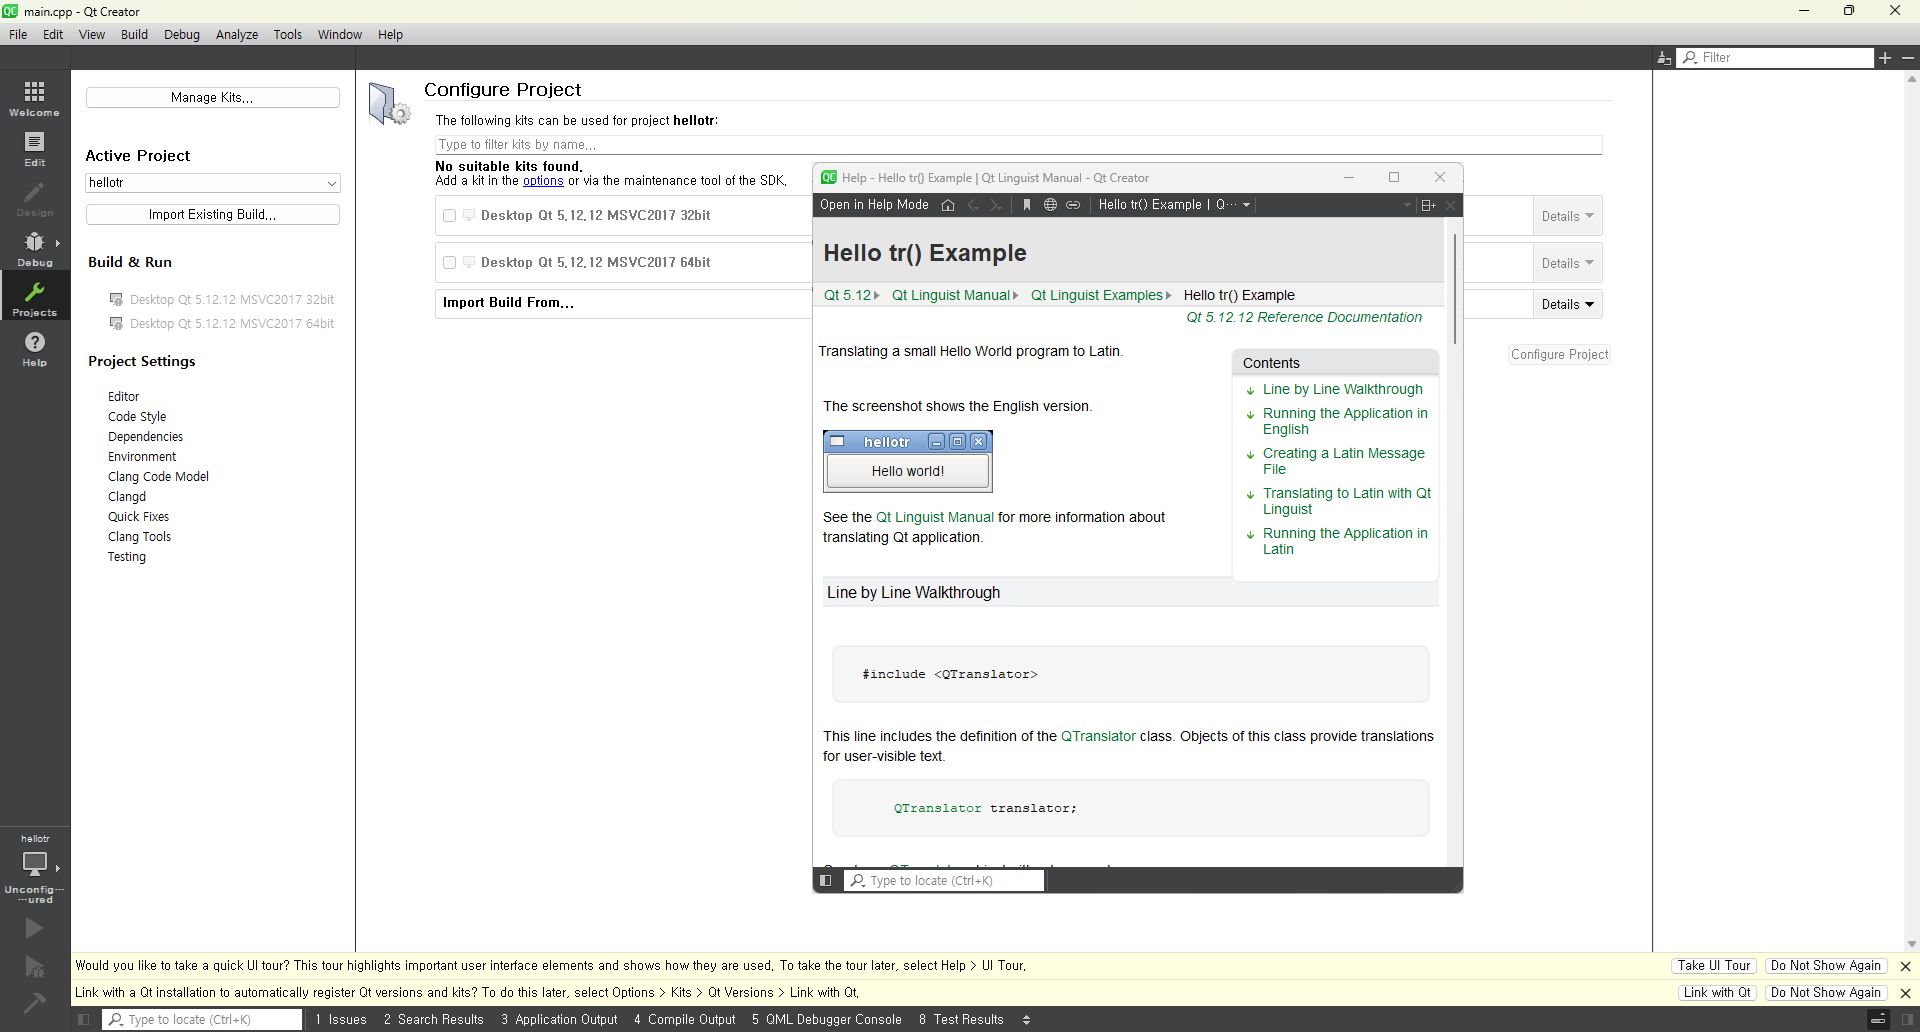Open output panes selector arrows
1920x1032 pixels.
click(x=1026, y=1020)
